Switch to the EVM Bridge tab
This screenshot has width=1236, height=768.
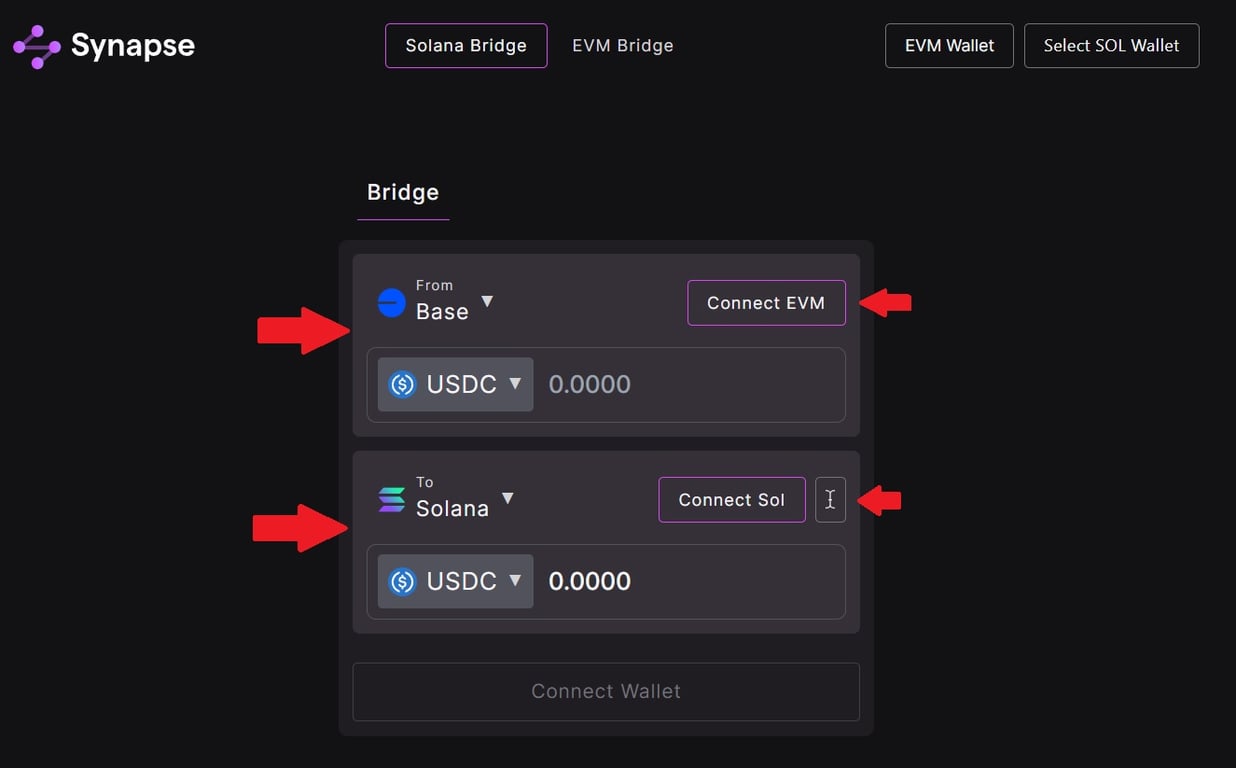622,45
